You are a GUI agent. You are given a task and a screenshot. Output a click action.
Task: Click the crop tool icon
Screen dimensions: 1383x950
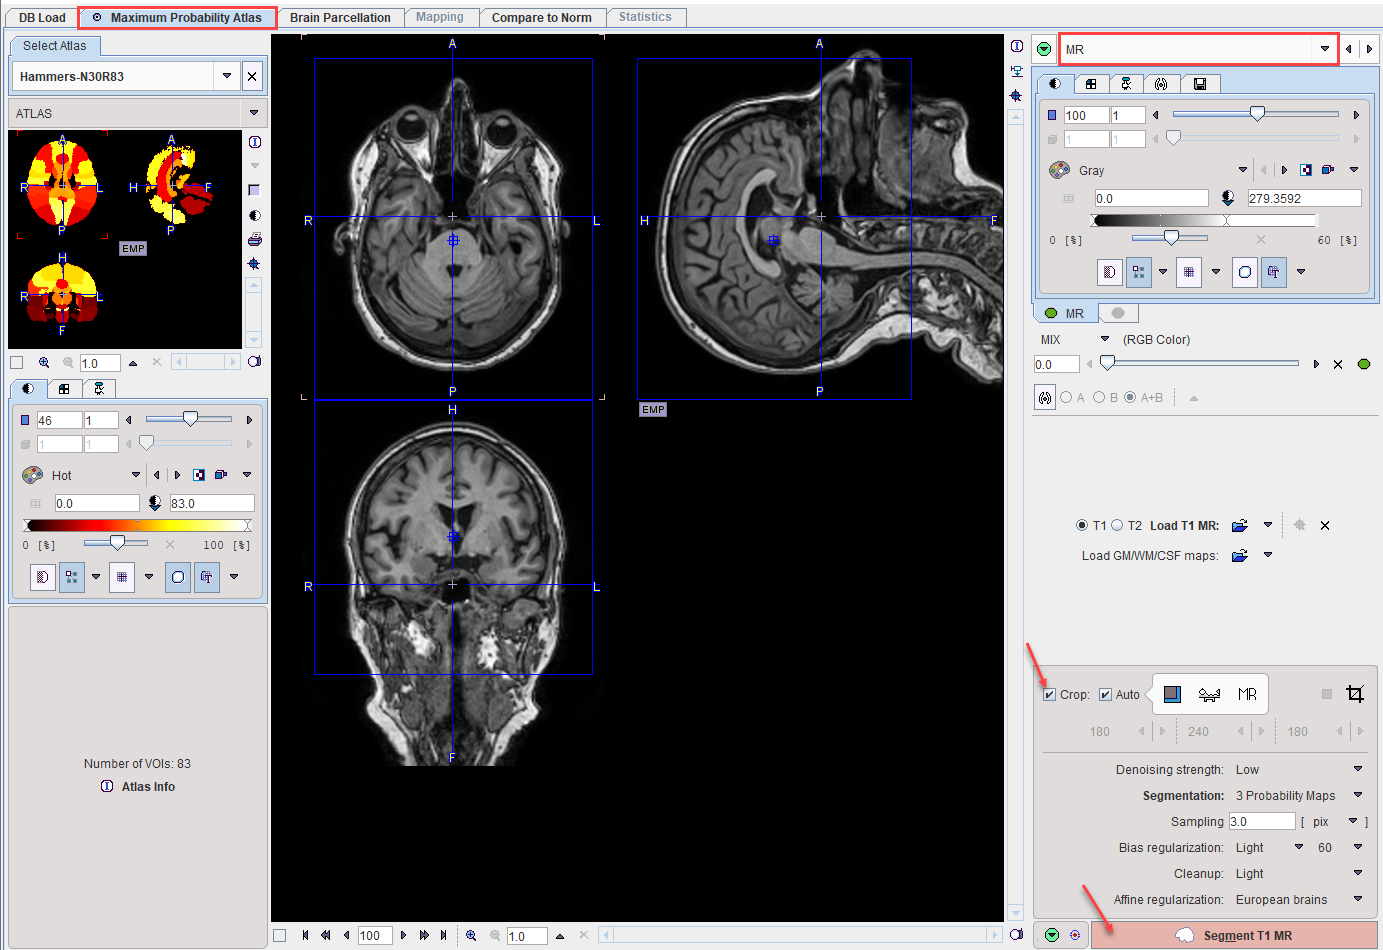1355,694
